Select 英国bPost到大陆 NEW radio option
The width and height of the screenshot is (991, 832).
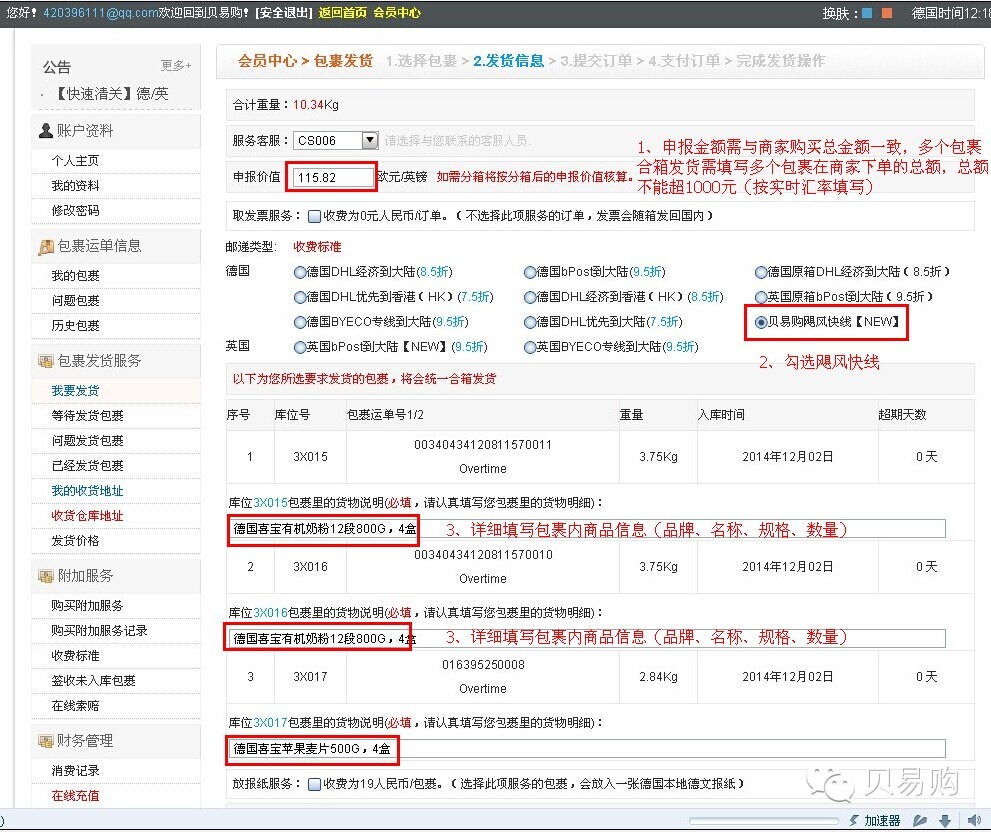click(300, 347)
